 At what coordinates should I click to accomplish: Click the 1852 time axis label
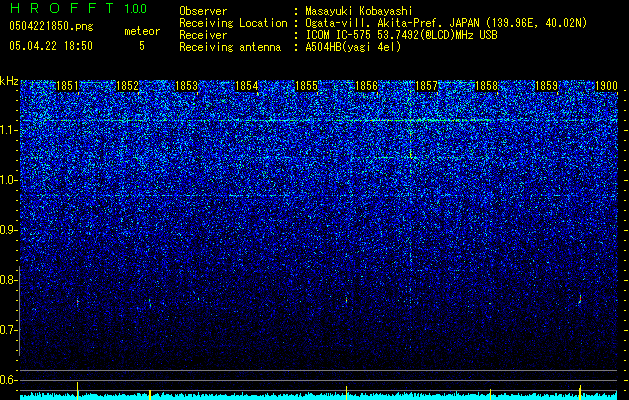coord(127,86)
